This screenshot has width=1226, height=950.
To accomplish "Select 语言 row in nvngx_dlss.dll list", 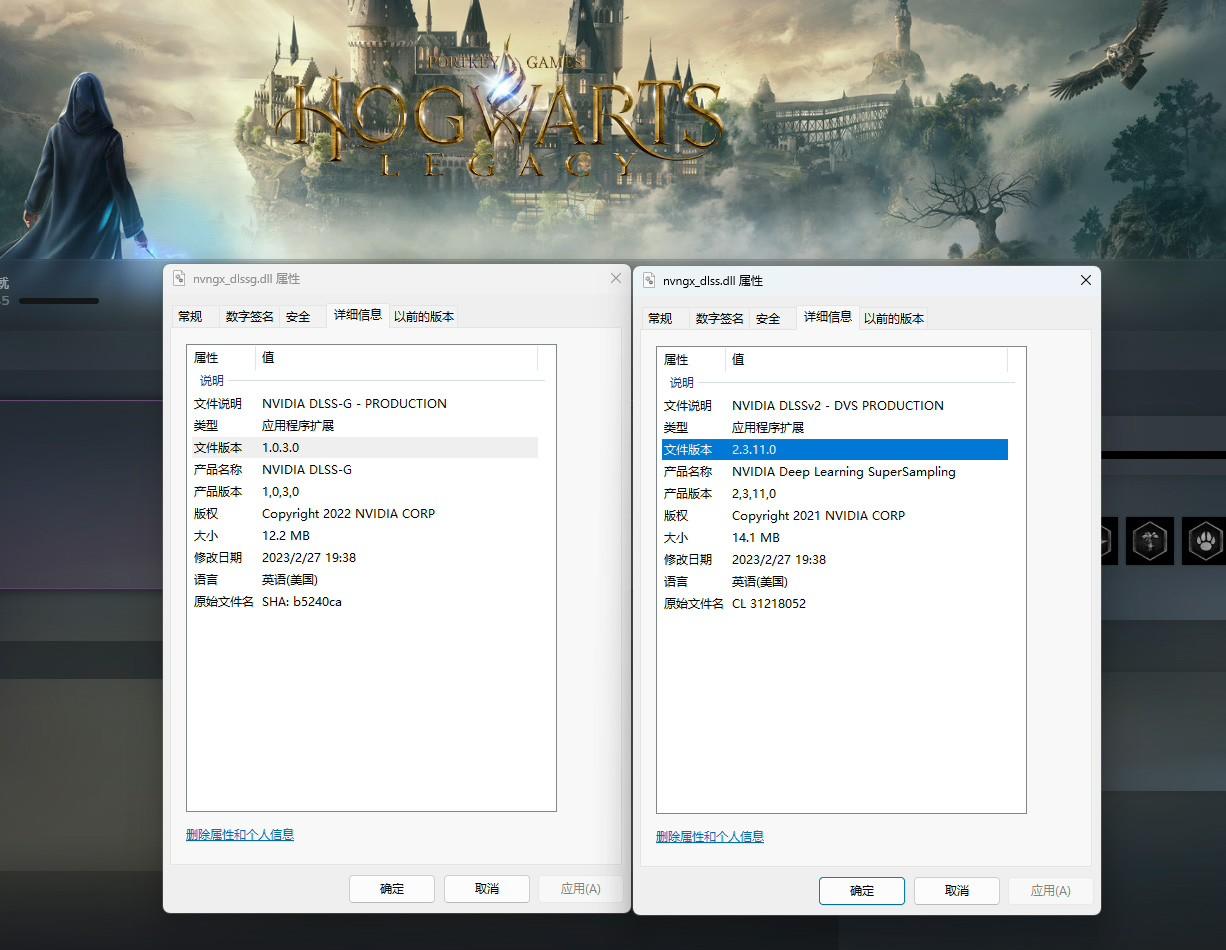I will click(x=835, y=581).
